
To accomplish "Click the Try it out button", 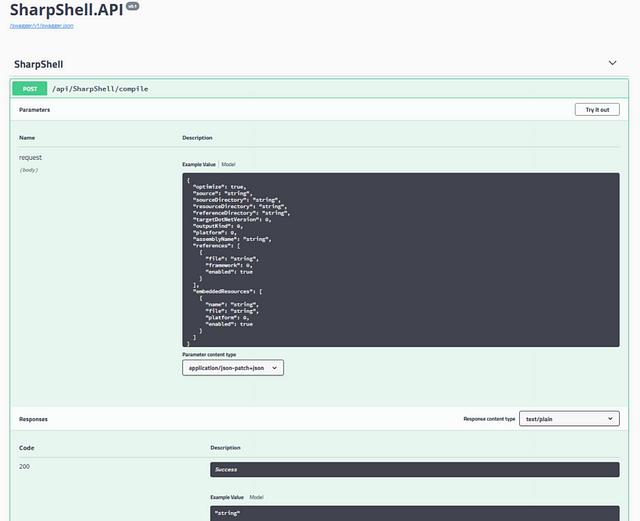I will (597, 109).
